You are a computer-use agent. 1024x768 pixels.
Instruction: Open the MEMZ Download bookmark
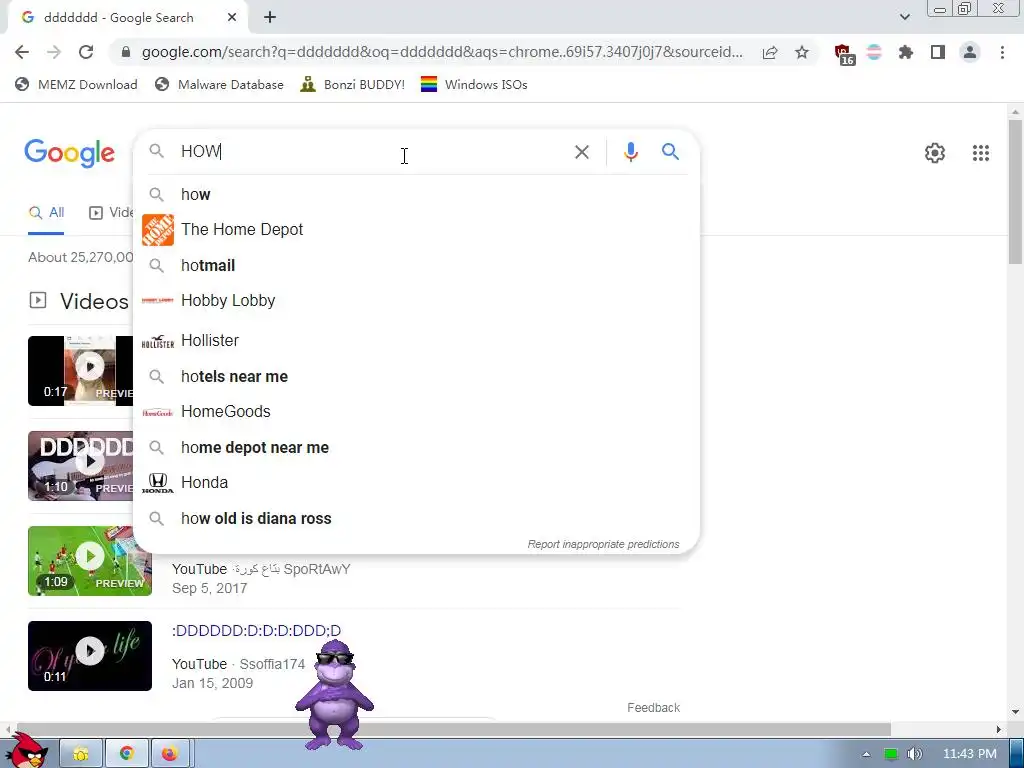pyautogui.click(x=76, y=84)
